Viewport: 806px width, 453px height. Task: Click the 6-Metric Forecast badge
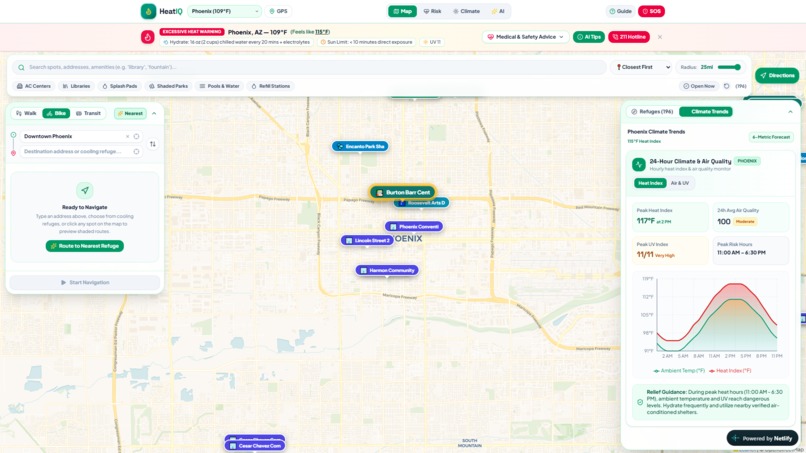771,137
